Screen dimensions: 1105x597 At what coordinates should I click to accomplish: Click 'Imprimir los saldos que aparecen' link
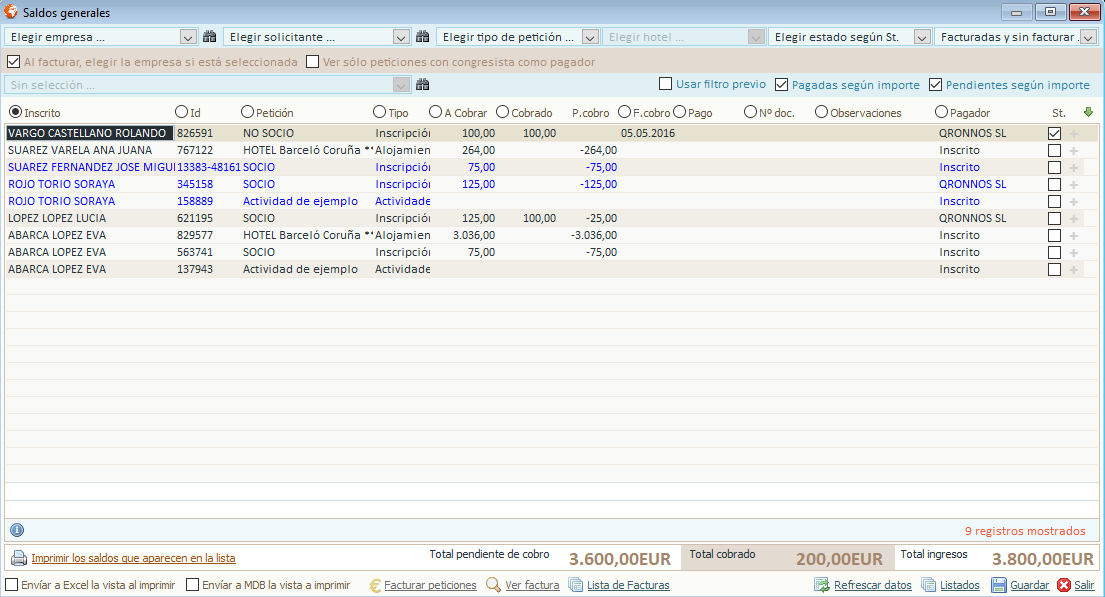pos(133,558)
